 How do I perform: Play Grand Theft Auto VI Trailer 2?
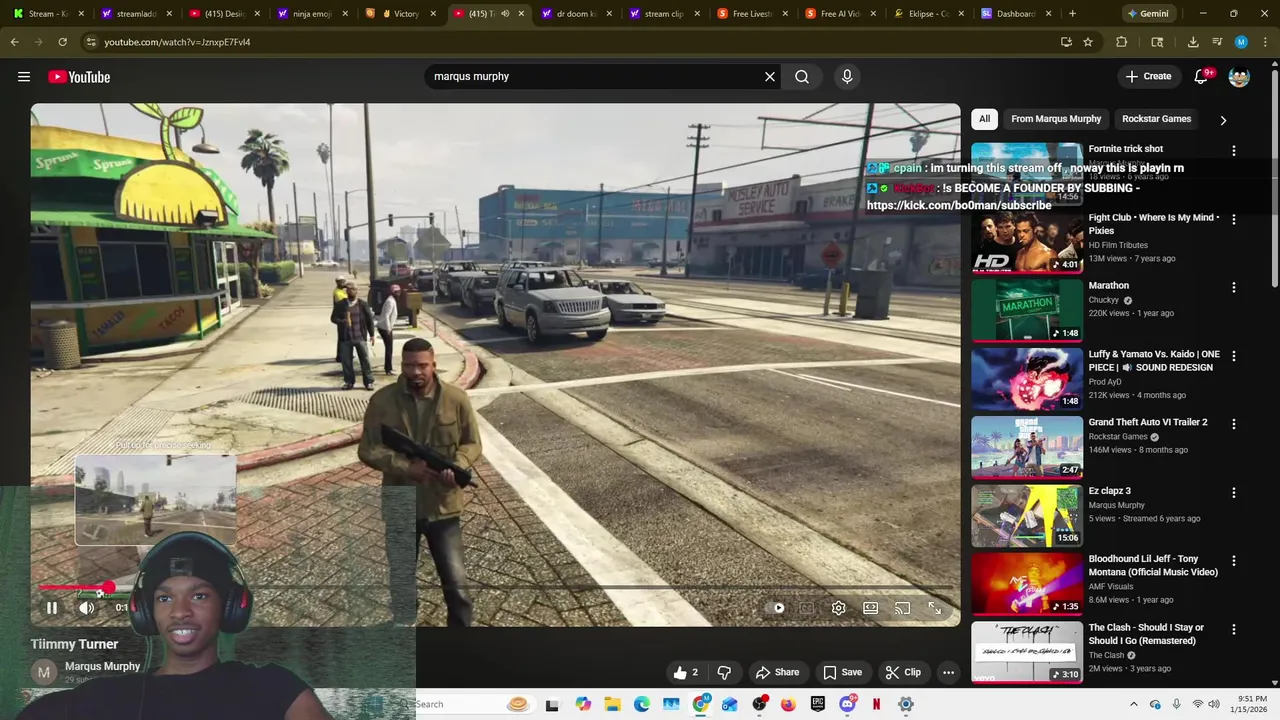[x=1027, y=447]
